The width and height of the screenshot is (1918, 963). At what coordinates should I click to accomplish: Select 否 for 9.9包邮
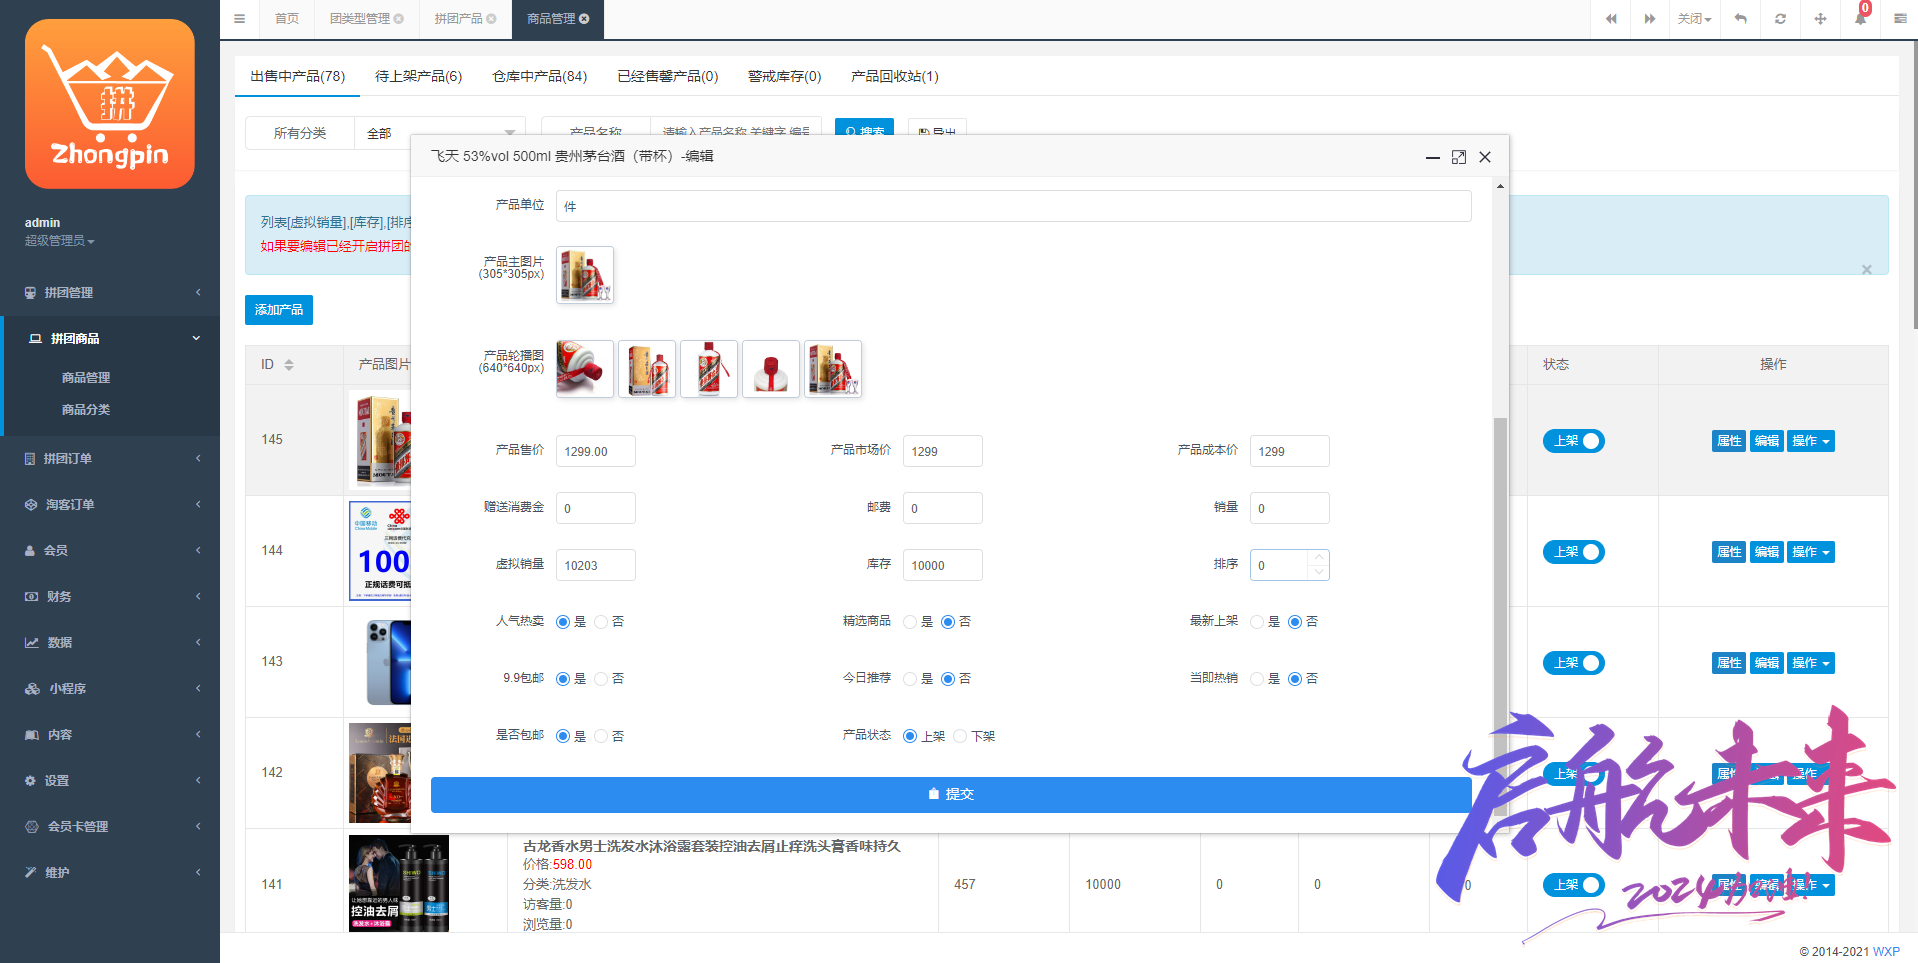[x=601, y=679]
